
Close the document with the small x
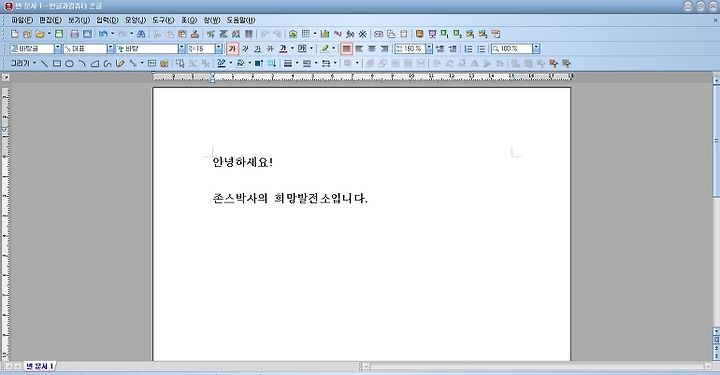point(715,20)
